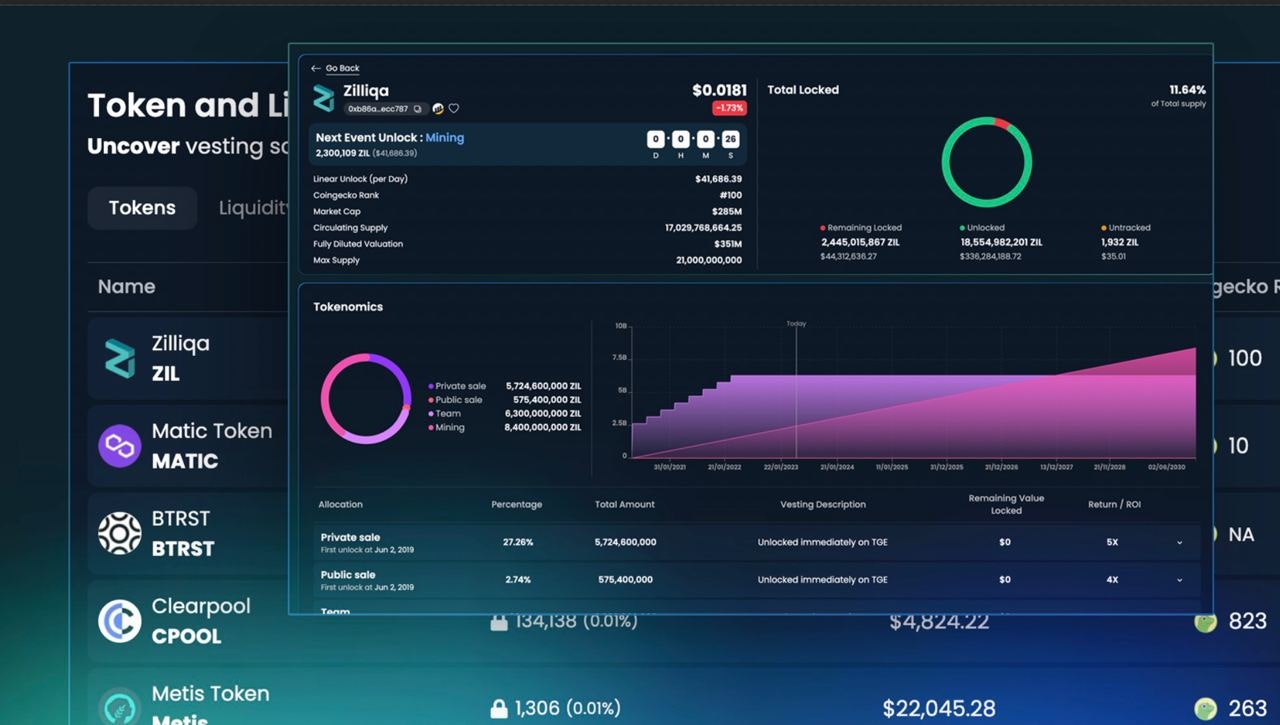The image size is (1280, 725).
Task: Click the Go Back arrow icon
Action: pyautogui.click(x=316, y=69)
